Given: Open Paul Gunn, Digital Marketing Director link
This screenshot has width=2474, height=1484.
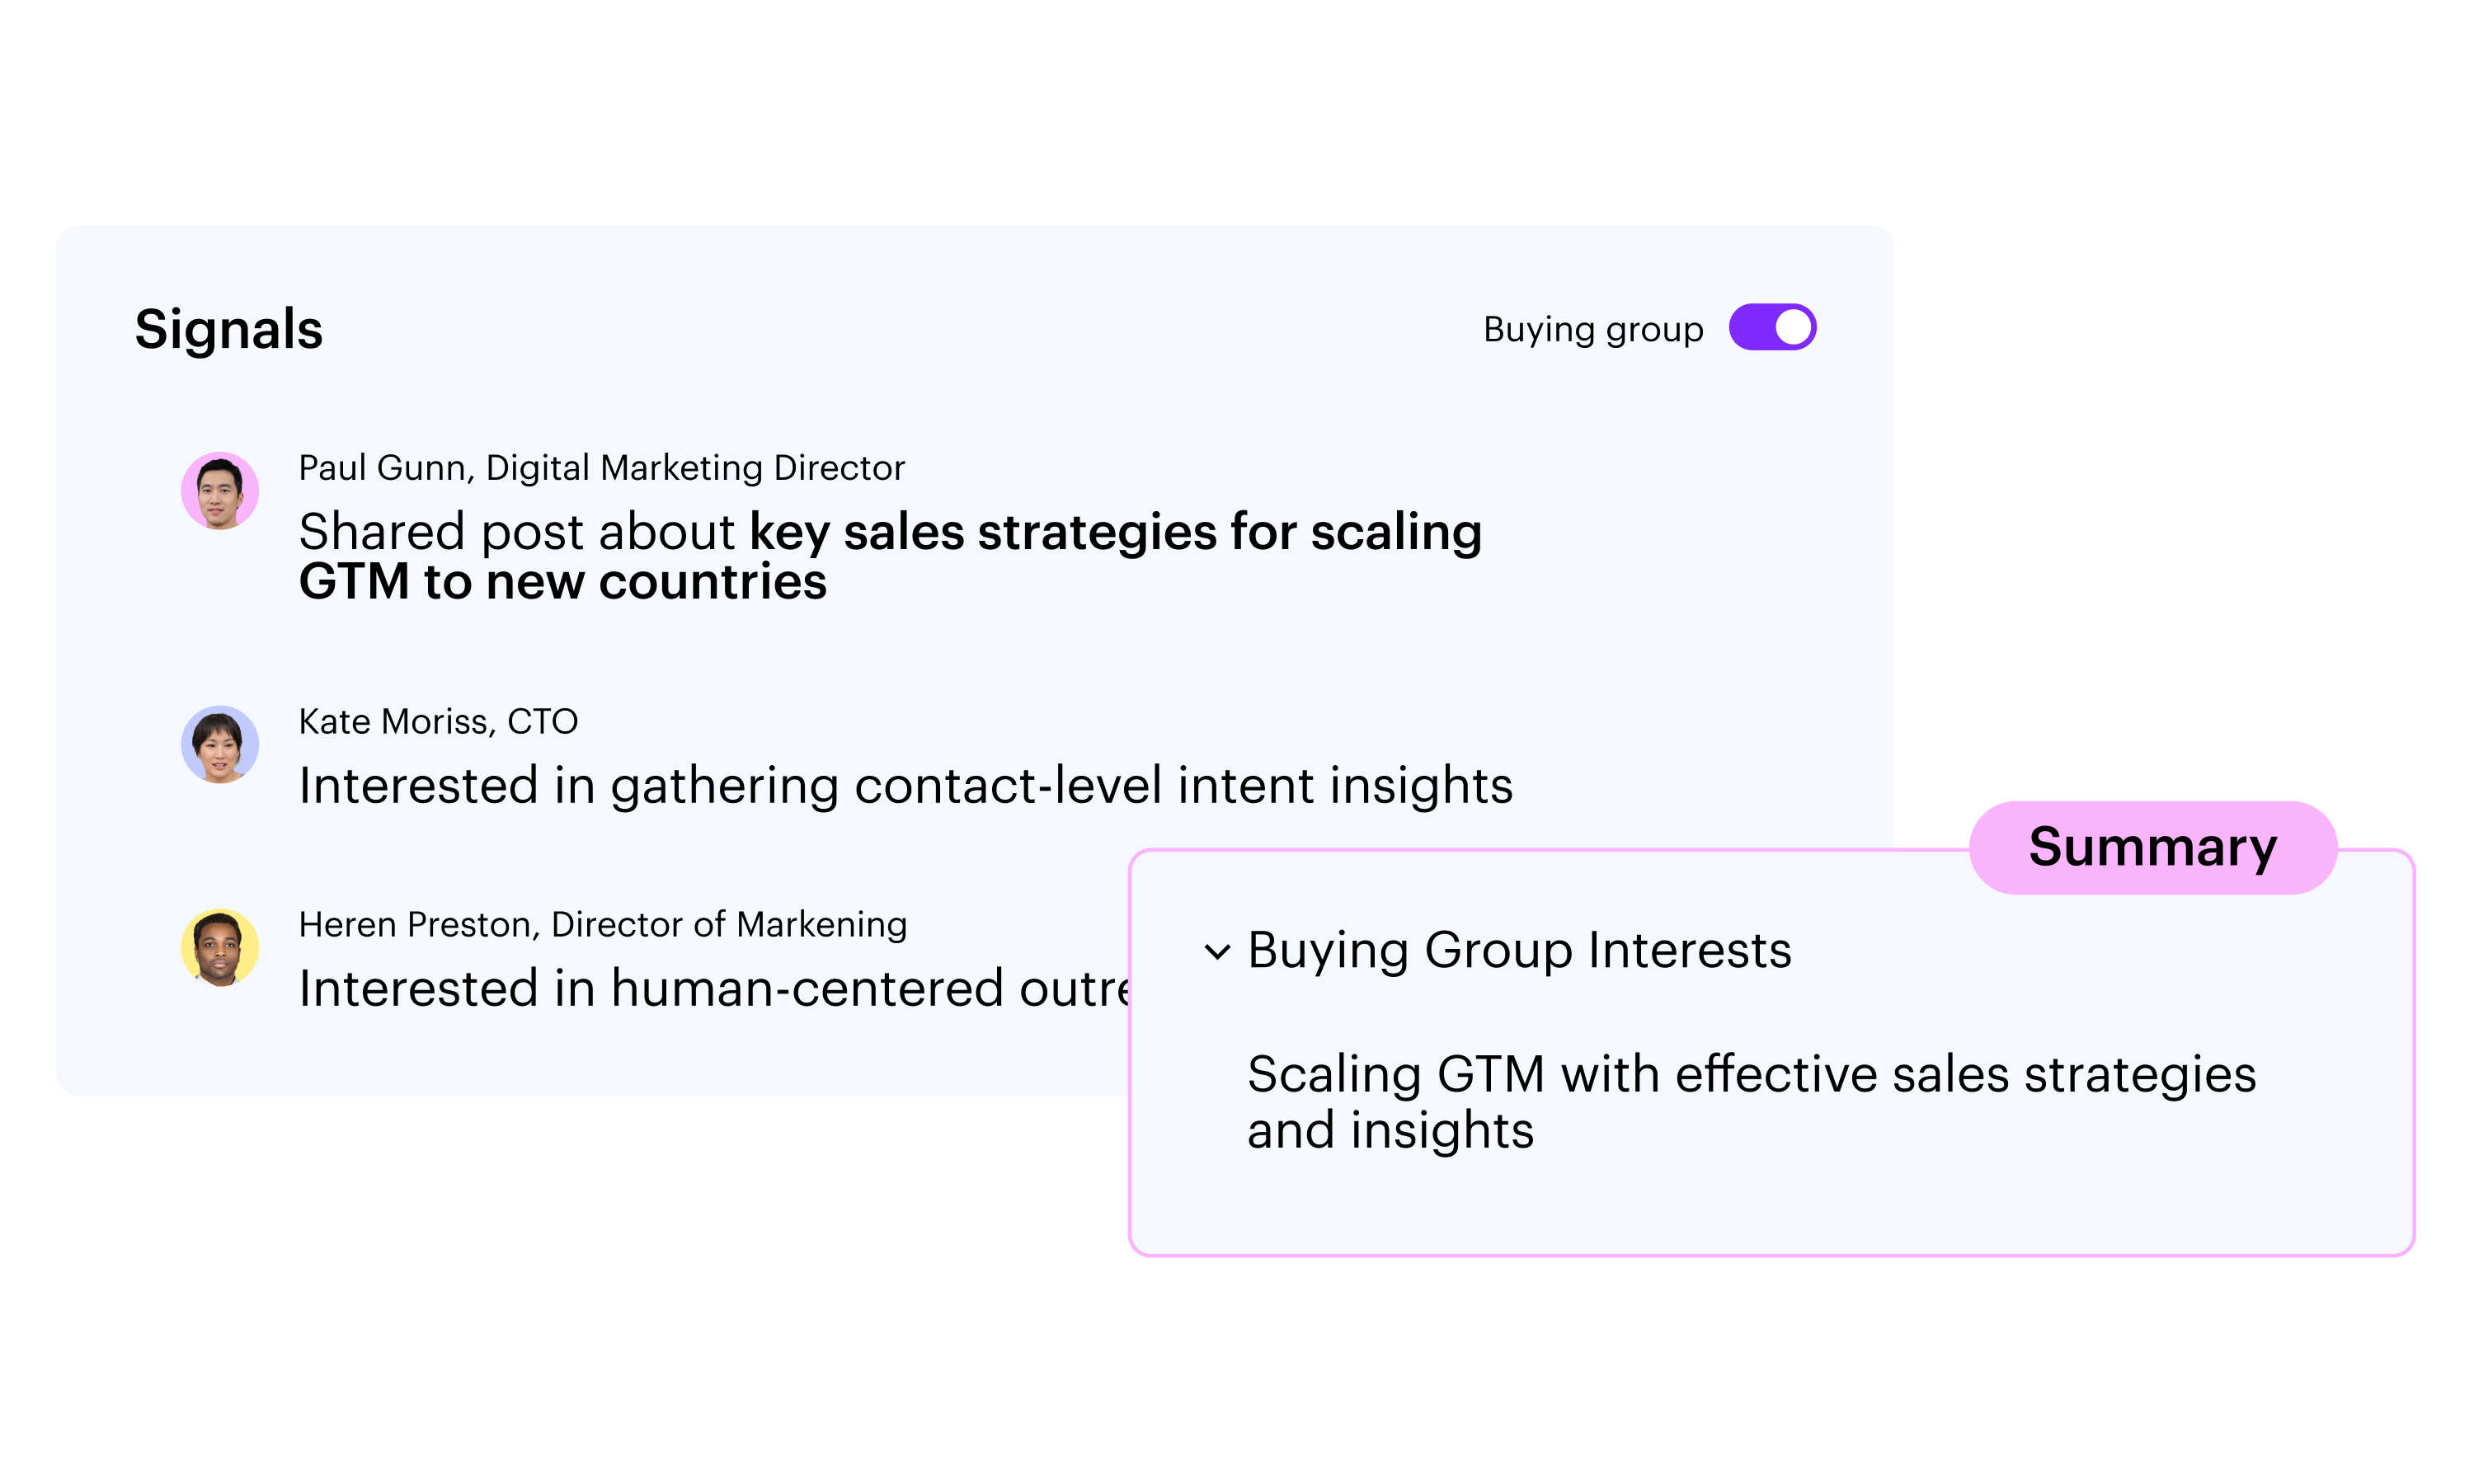Looking at the screenshot, I should click(601, 468).
